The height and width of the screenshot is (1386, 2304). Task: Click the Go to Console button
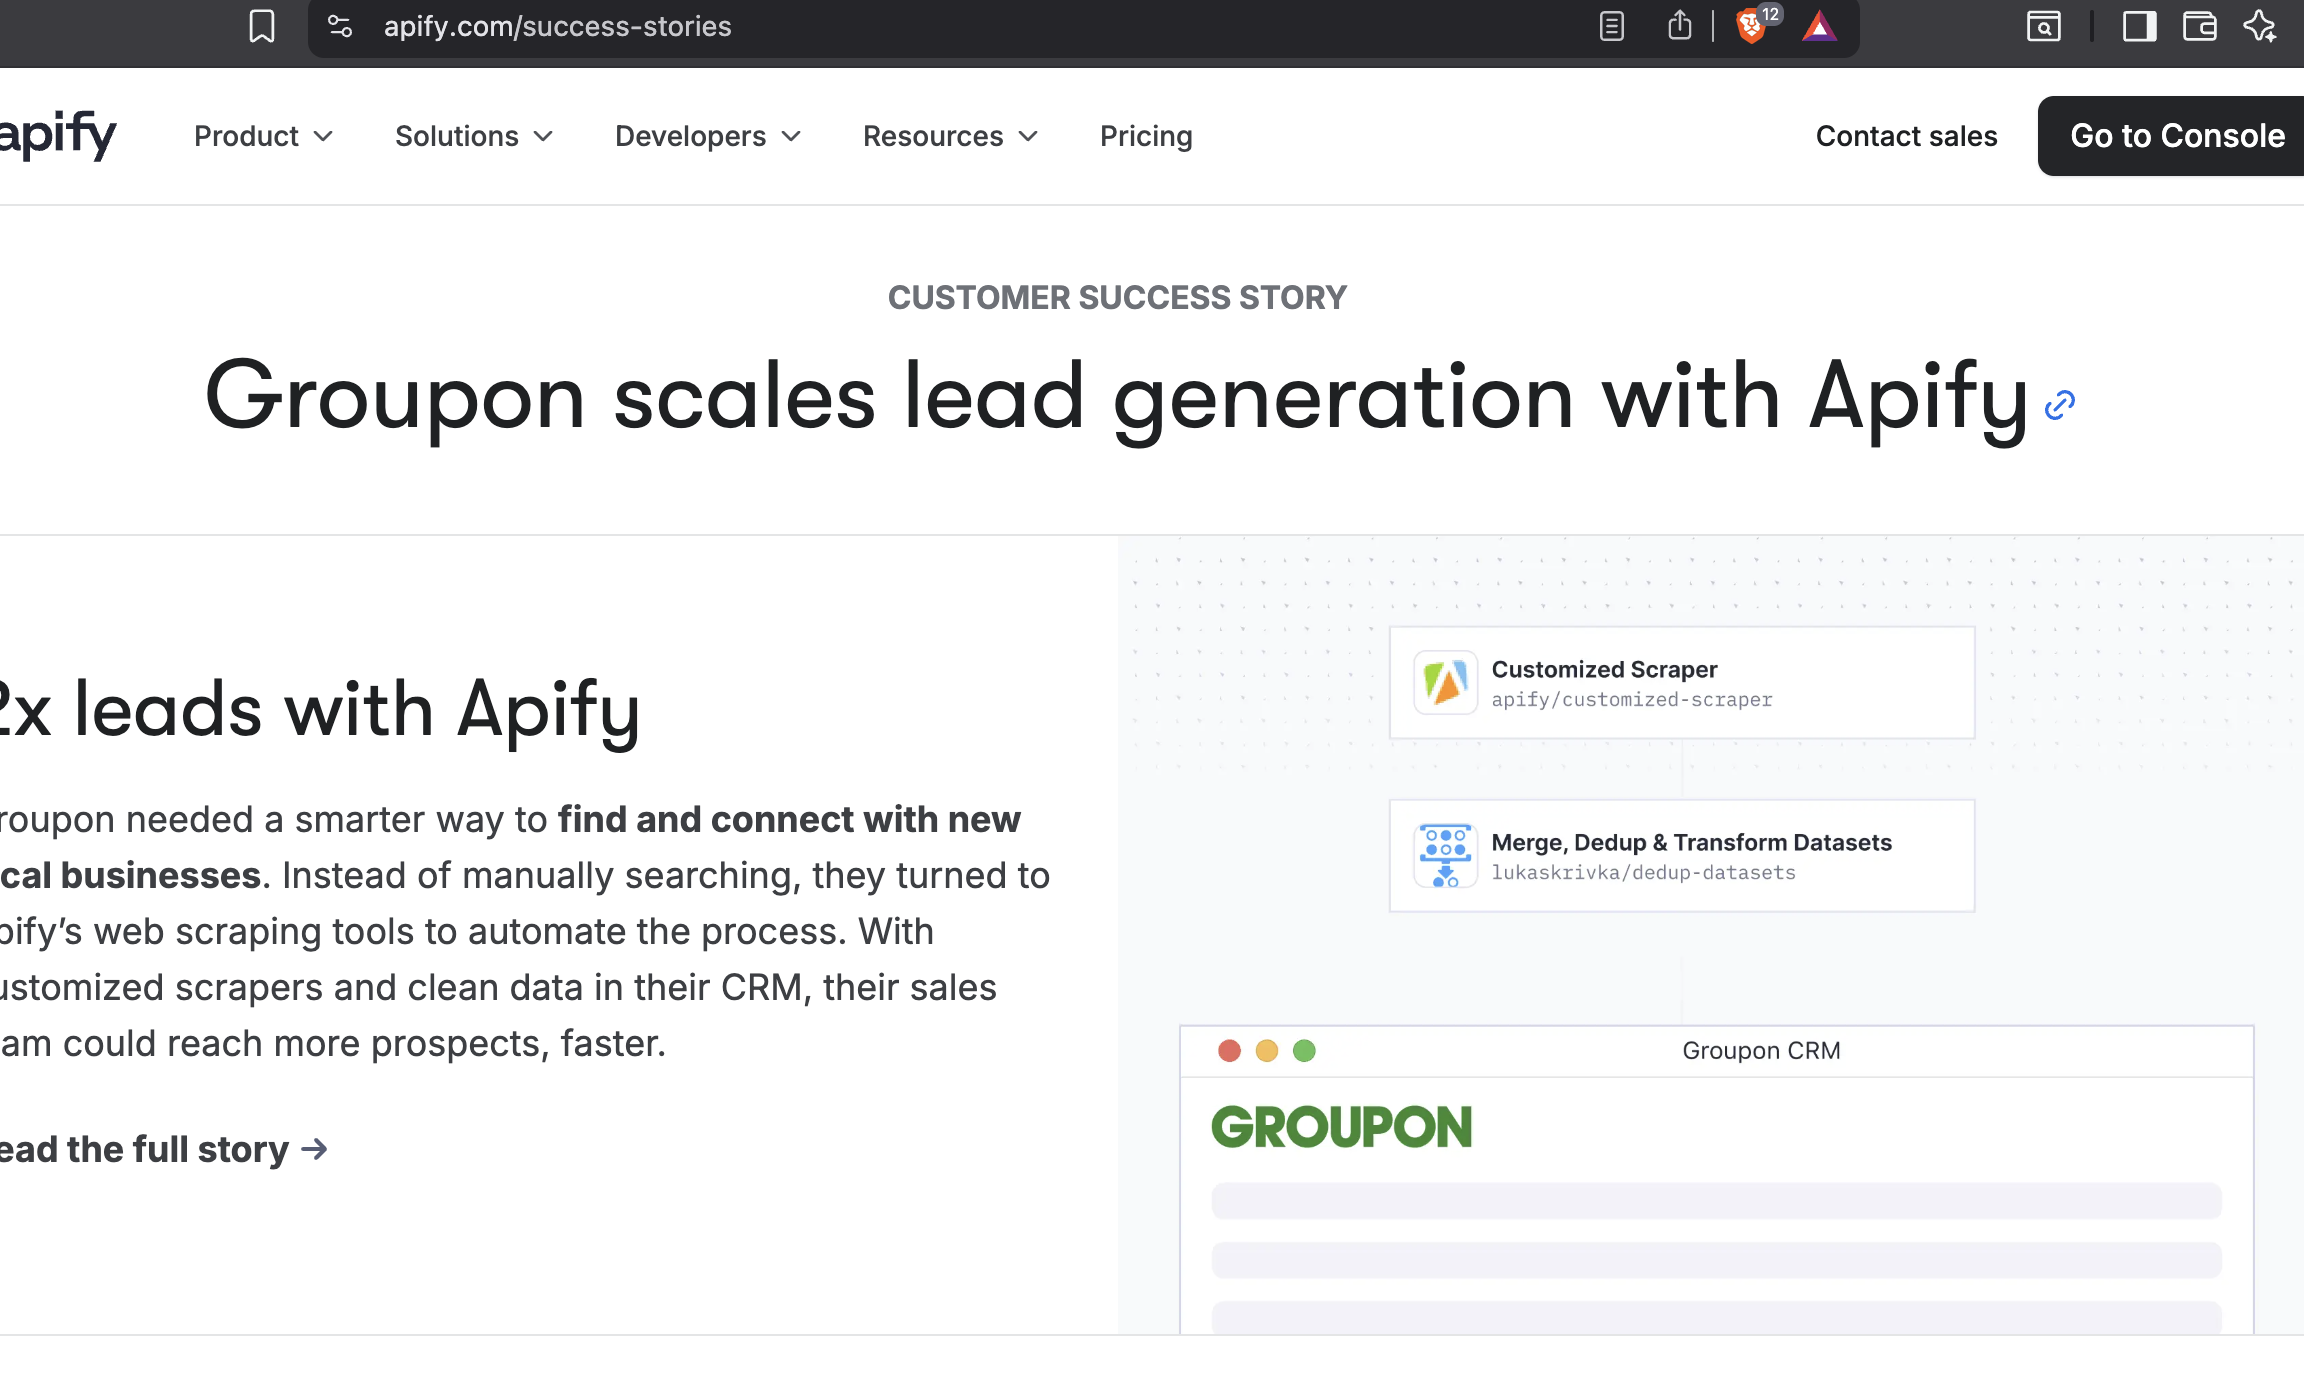2171,136
